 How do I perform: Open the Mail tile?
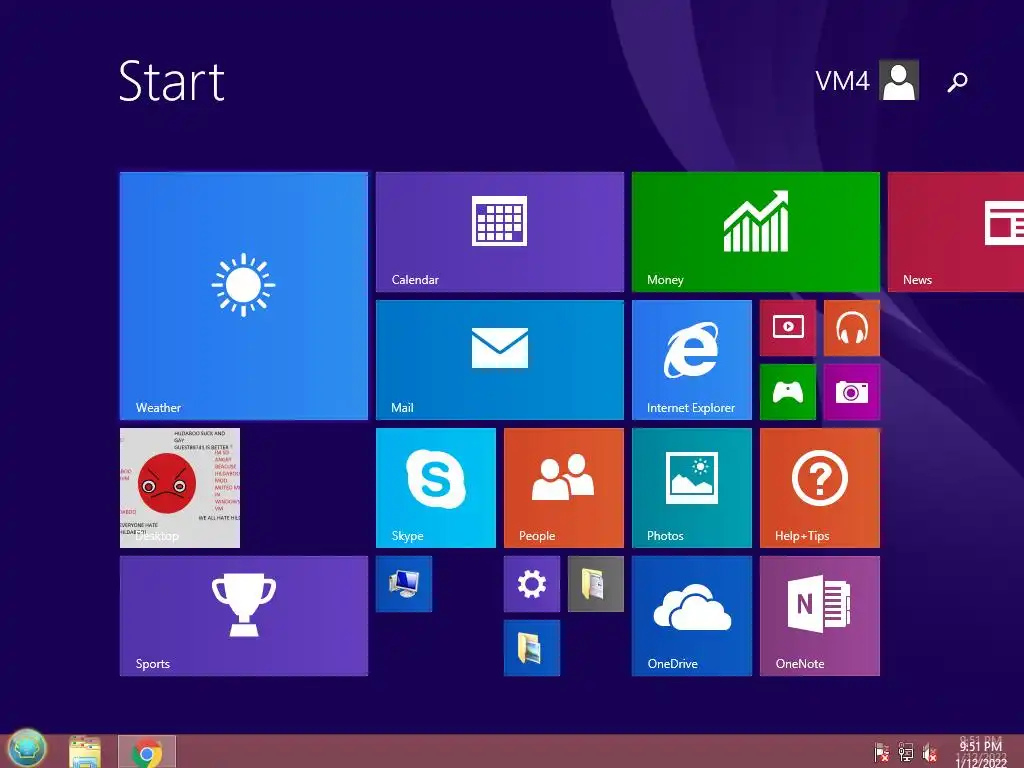pyautogui.click(x=500, y=360)
